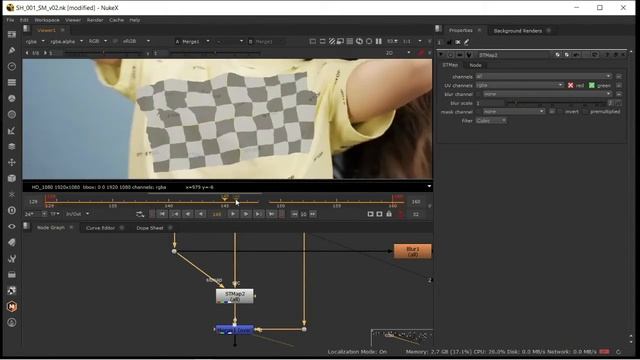
Task: Click the Deep nodes icon in left toolbar
Action: coord(12,211)
